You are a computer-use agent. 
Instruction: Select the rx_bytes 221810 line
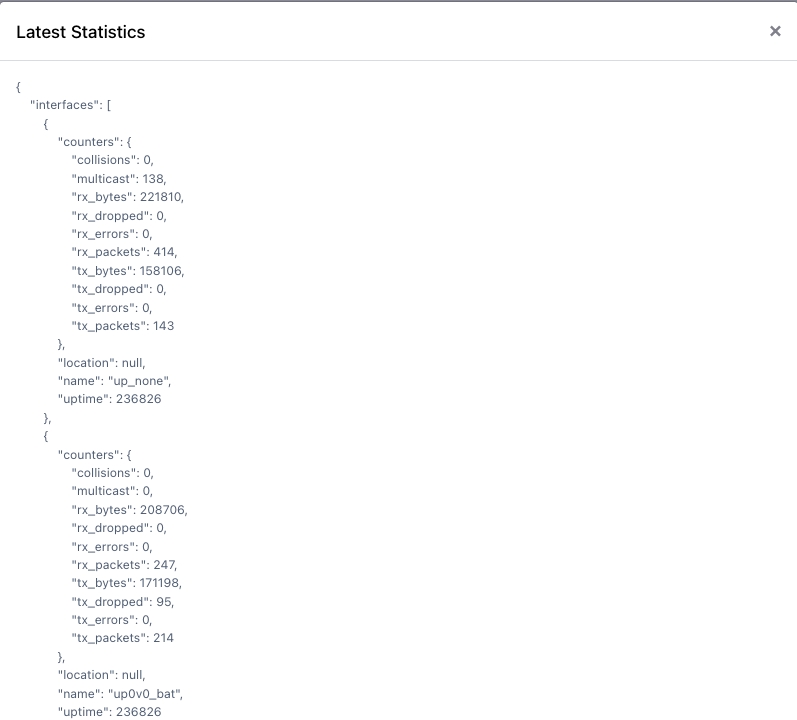coord(128,197)
